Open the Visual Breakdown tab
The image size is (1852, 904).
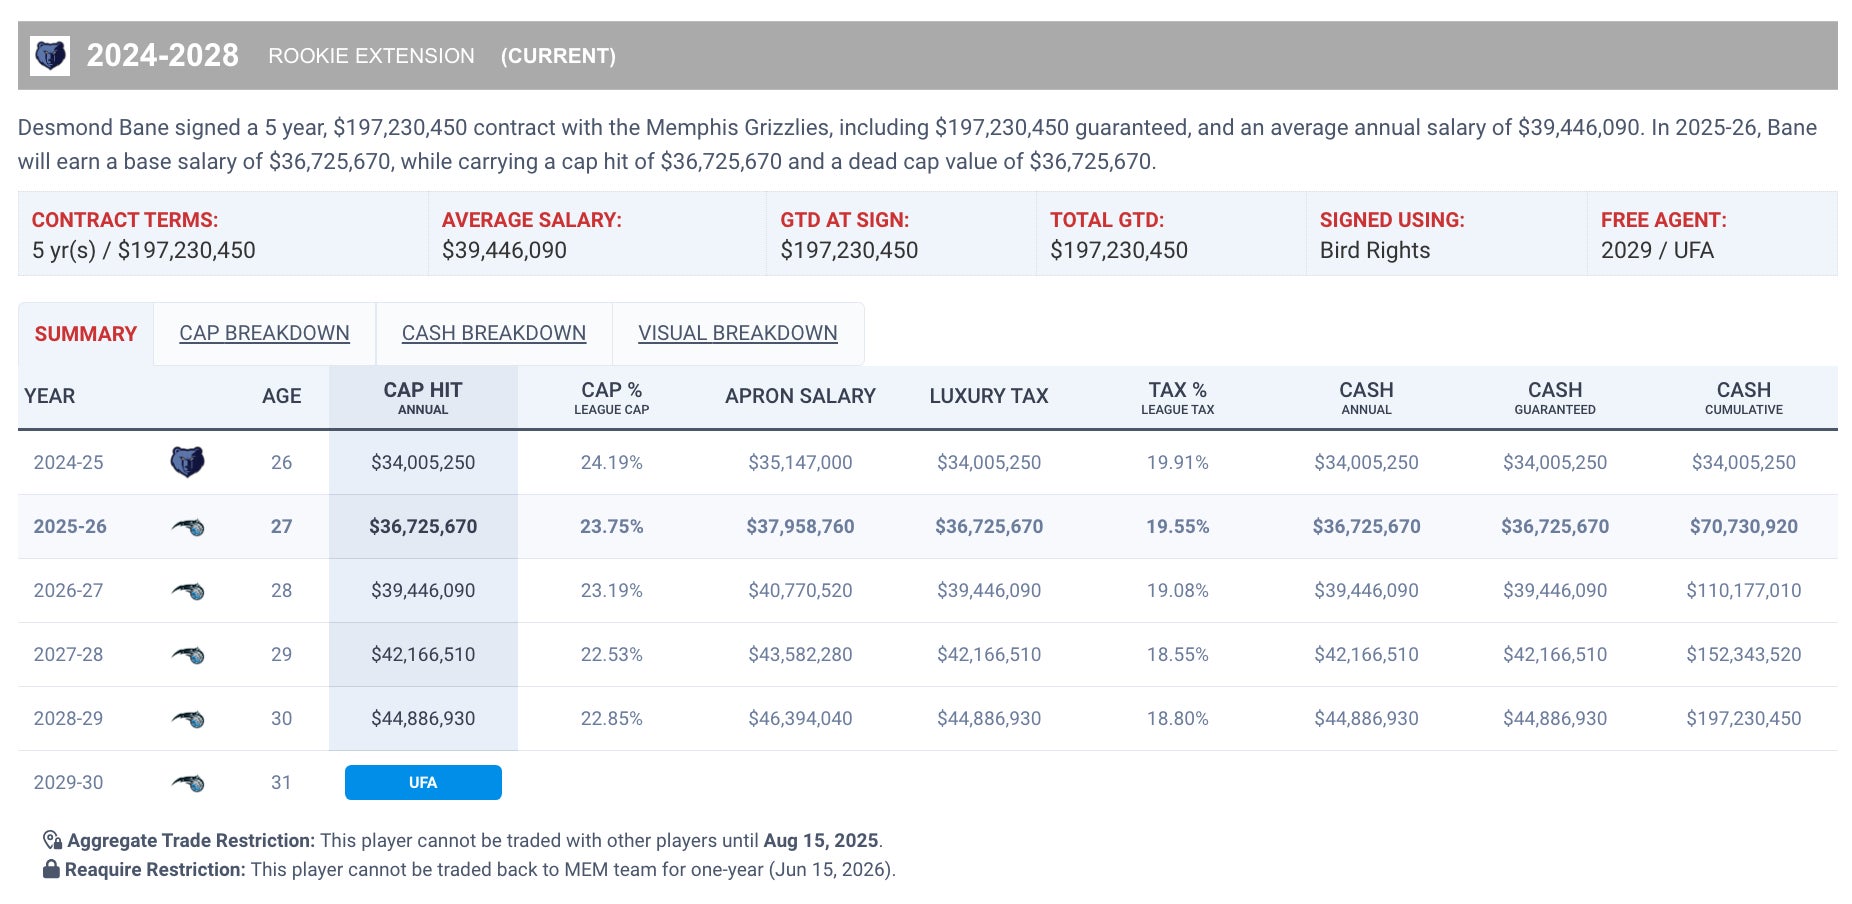[738, 334]
